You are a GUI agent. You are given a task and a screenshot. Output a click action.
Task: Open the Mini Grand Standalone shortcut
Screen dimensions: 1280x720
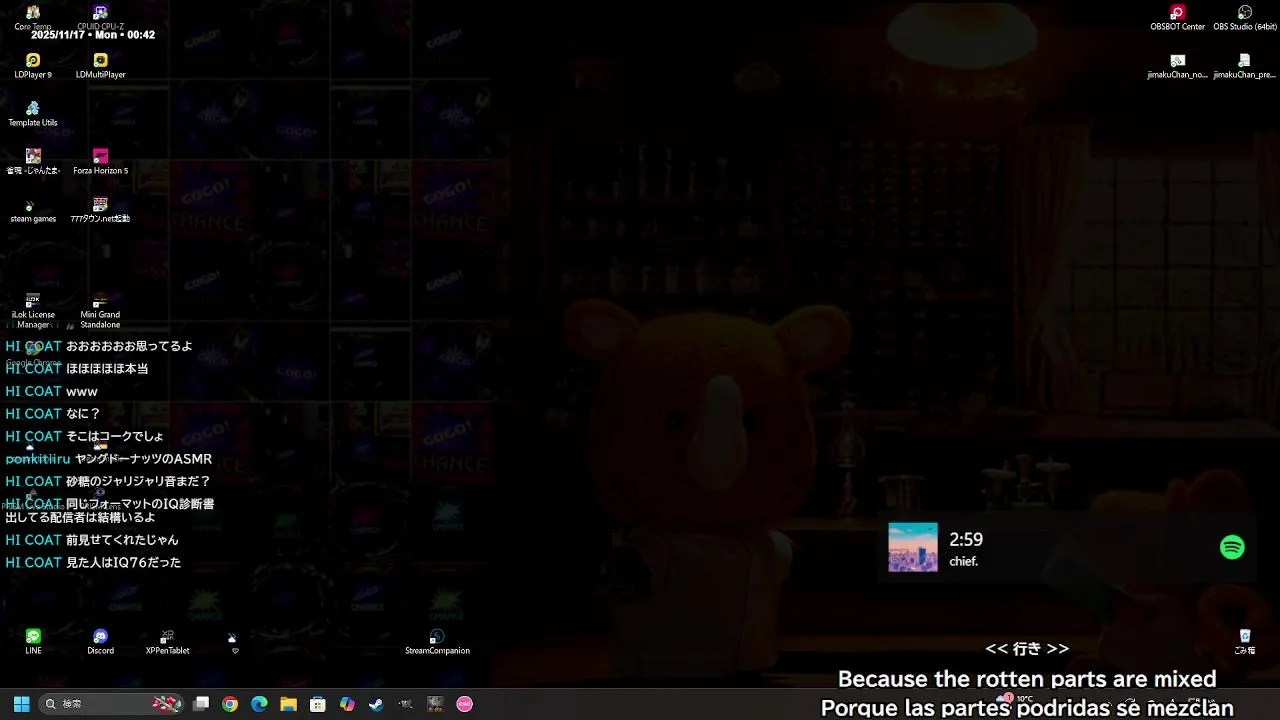[x=100, y=311]
